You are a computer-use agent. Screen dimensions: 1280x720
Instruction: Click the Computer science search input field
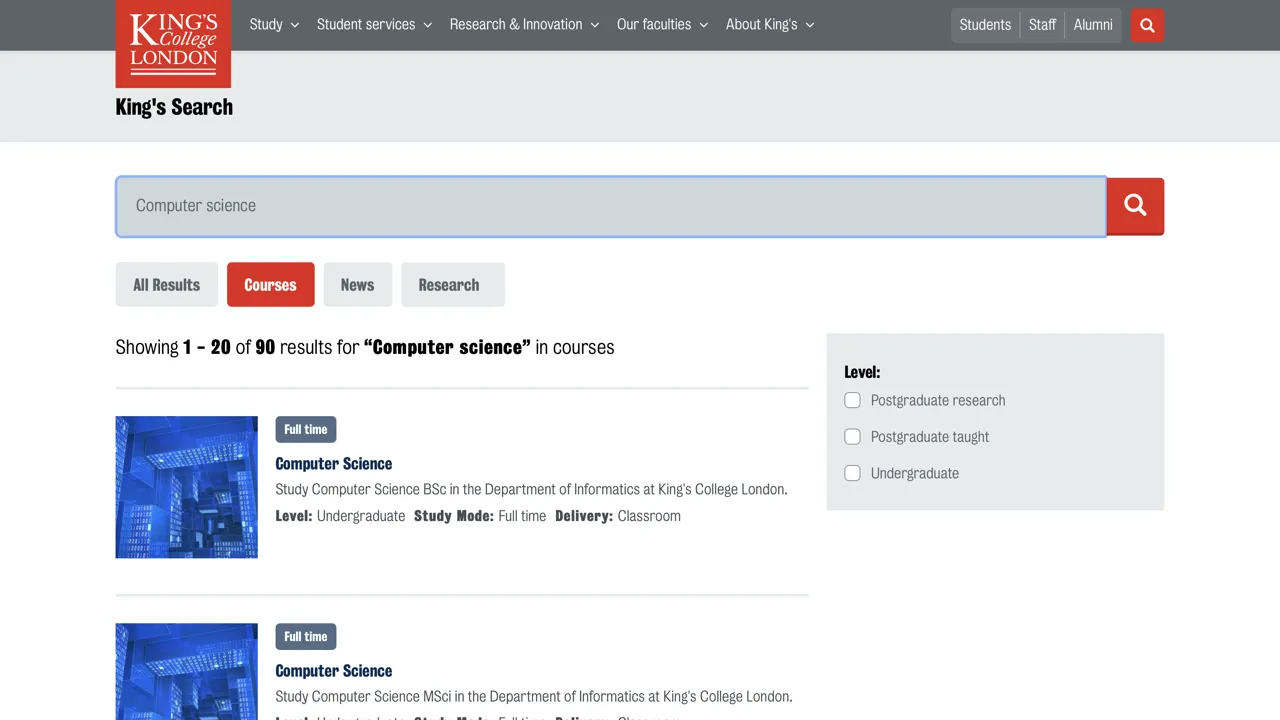[610, 206]
